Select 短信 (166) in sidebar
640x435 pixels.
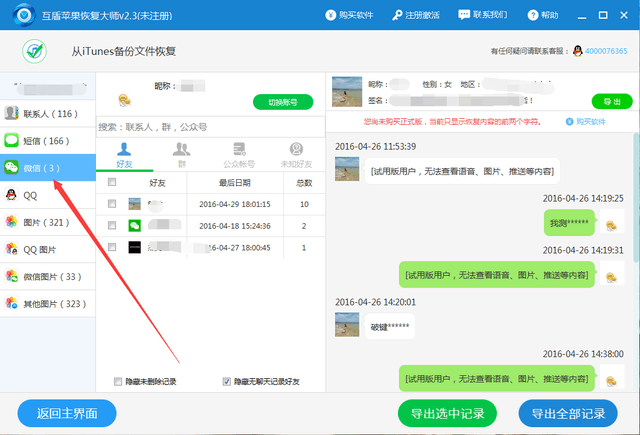(x=48, y=141)
